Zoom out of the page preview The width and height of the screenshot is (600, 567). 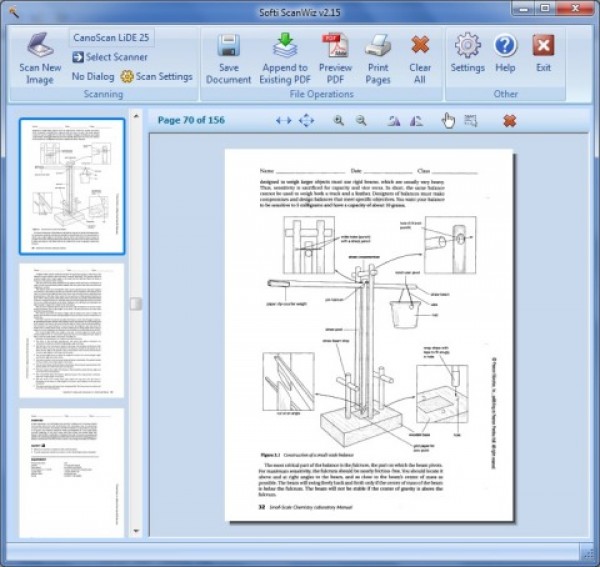pos(361,121)
